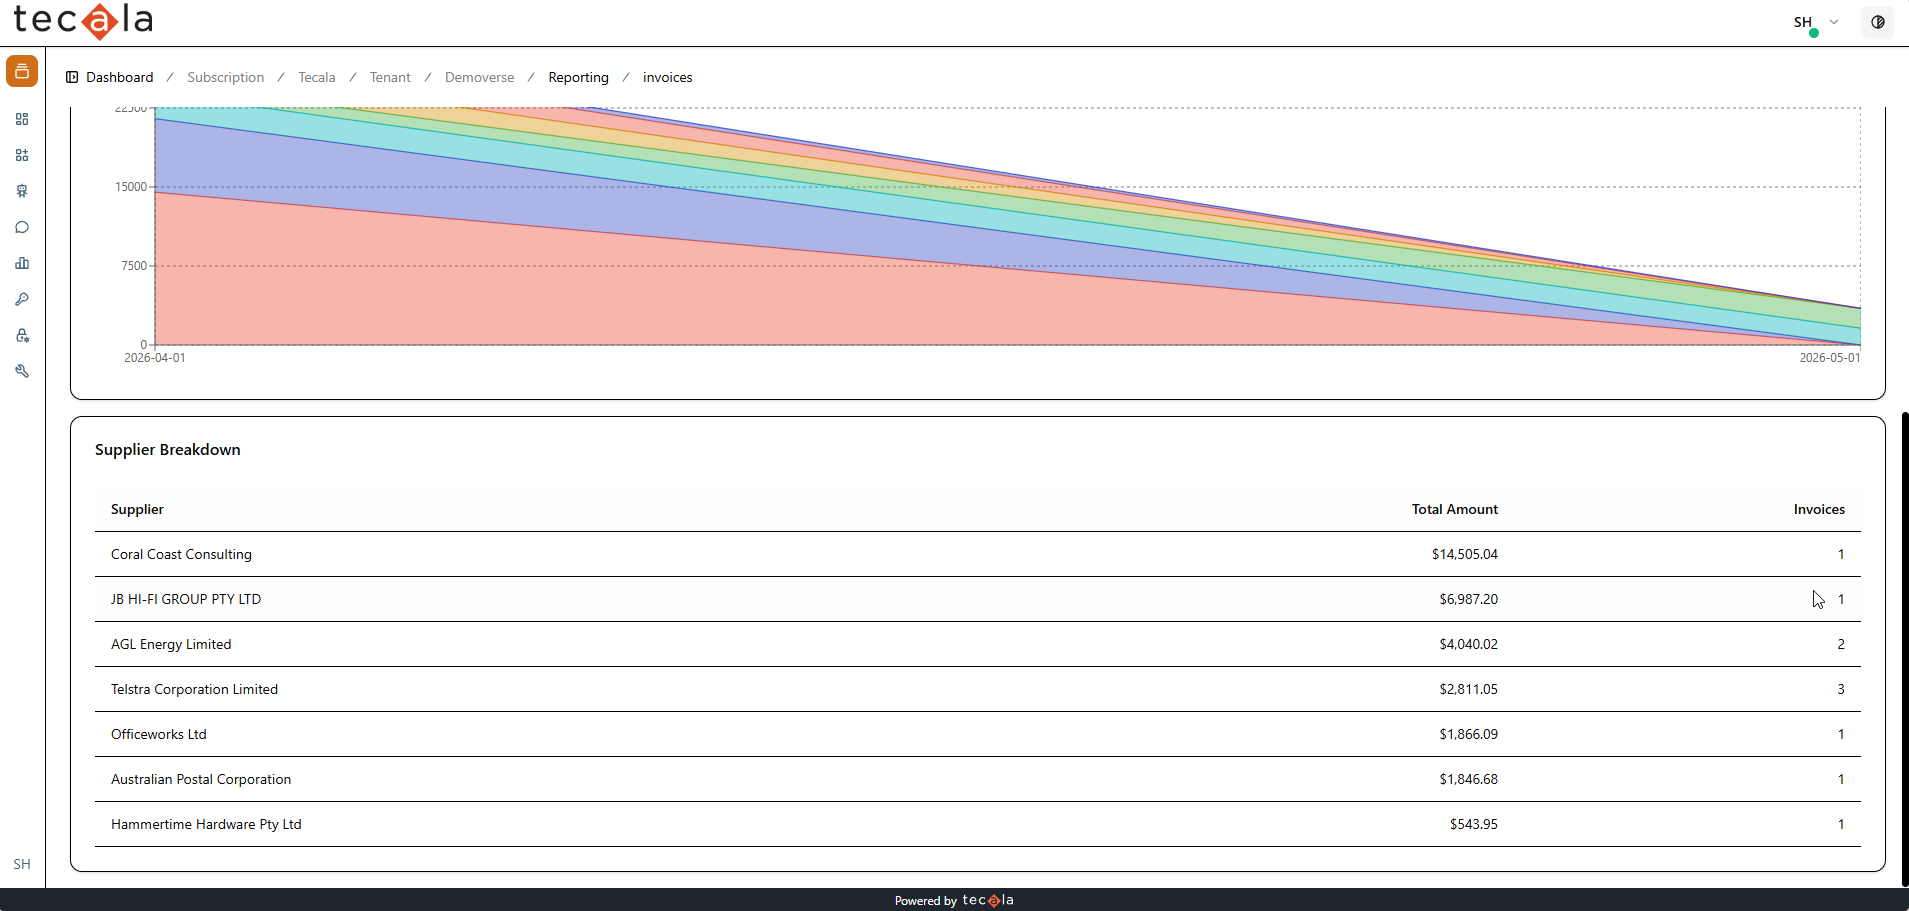This screenshot has width=1909, height=911.
Task: Select the Officeworks Ltd row
Action: (978, 734)
